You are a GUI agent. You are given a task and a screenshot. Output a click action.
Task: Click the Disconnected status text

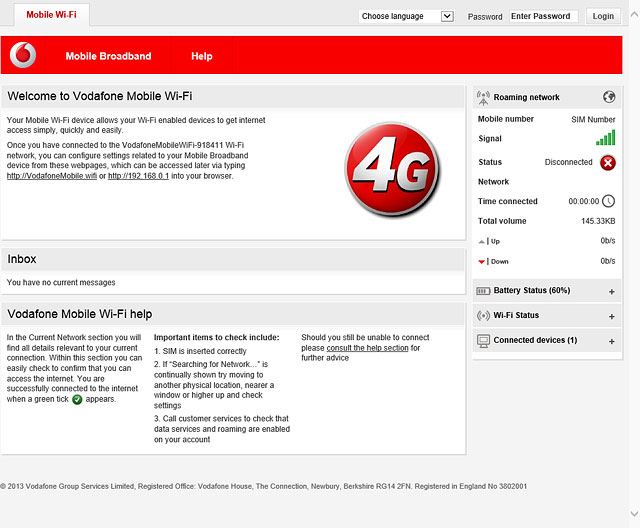click(x=569, y=162)
